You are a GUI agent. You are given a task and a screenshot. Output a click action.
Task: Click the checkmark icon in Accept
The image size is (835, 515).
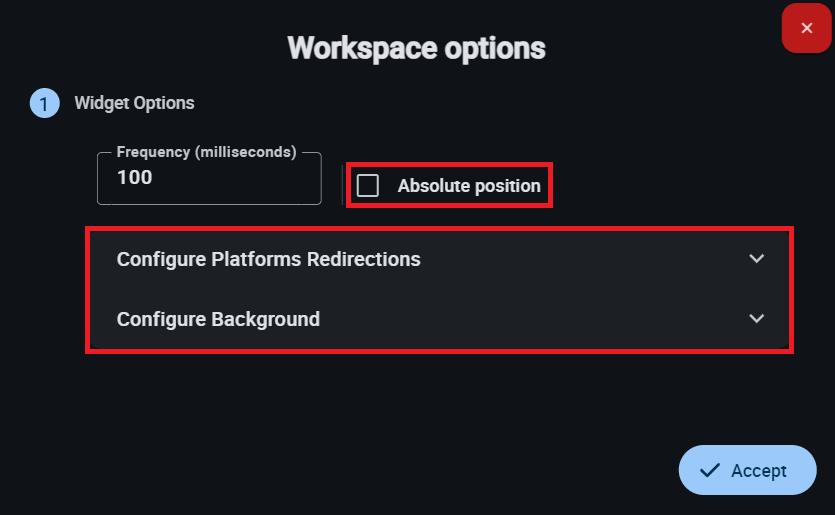tap(710, 470)
